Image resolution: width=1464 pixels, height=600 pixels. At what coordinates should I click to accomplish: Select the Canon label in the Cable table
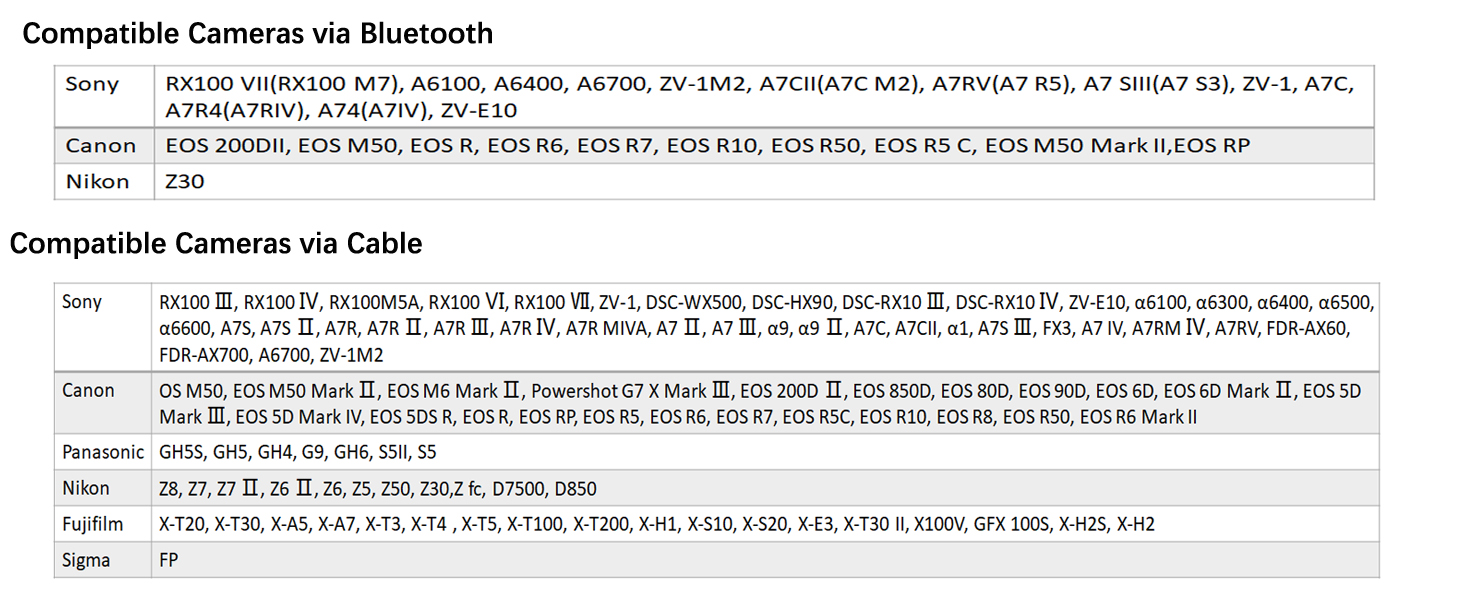pos(88,391)
